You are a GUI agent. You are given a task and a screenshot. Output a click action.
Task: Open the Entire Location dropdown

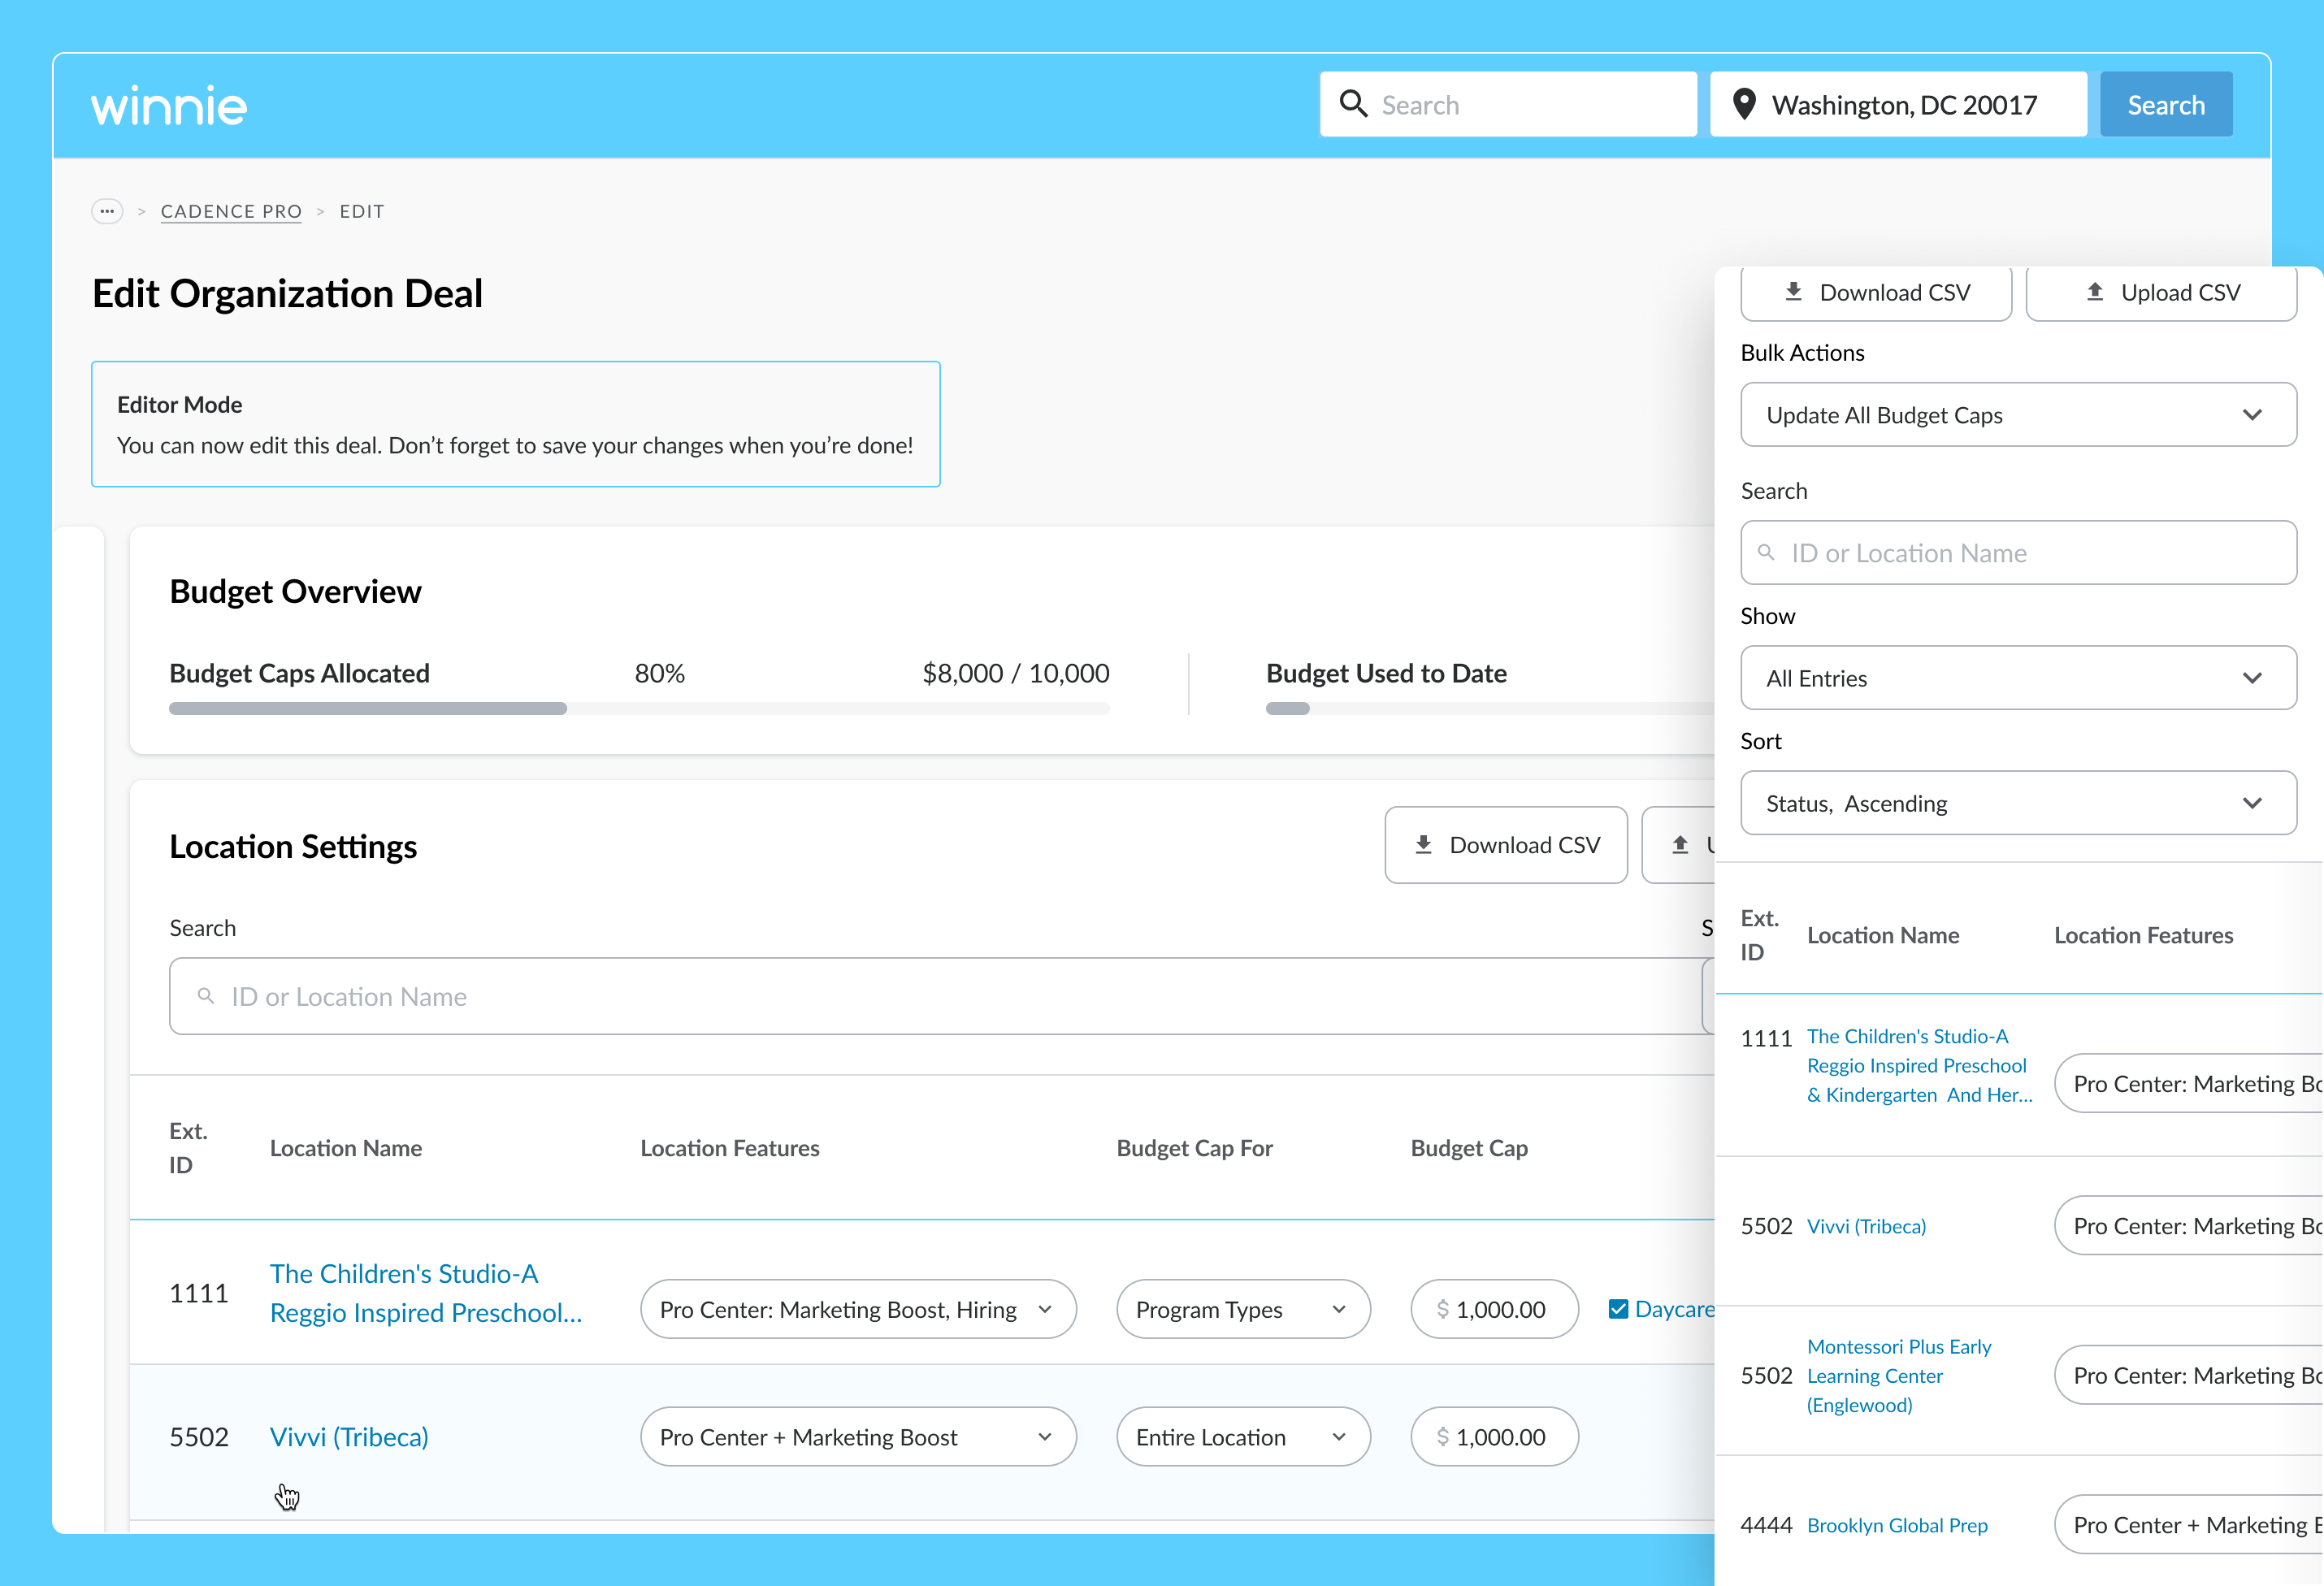[1243, 1437]
